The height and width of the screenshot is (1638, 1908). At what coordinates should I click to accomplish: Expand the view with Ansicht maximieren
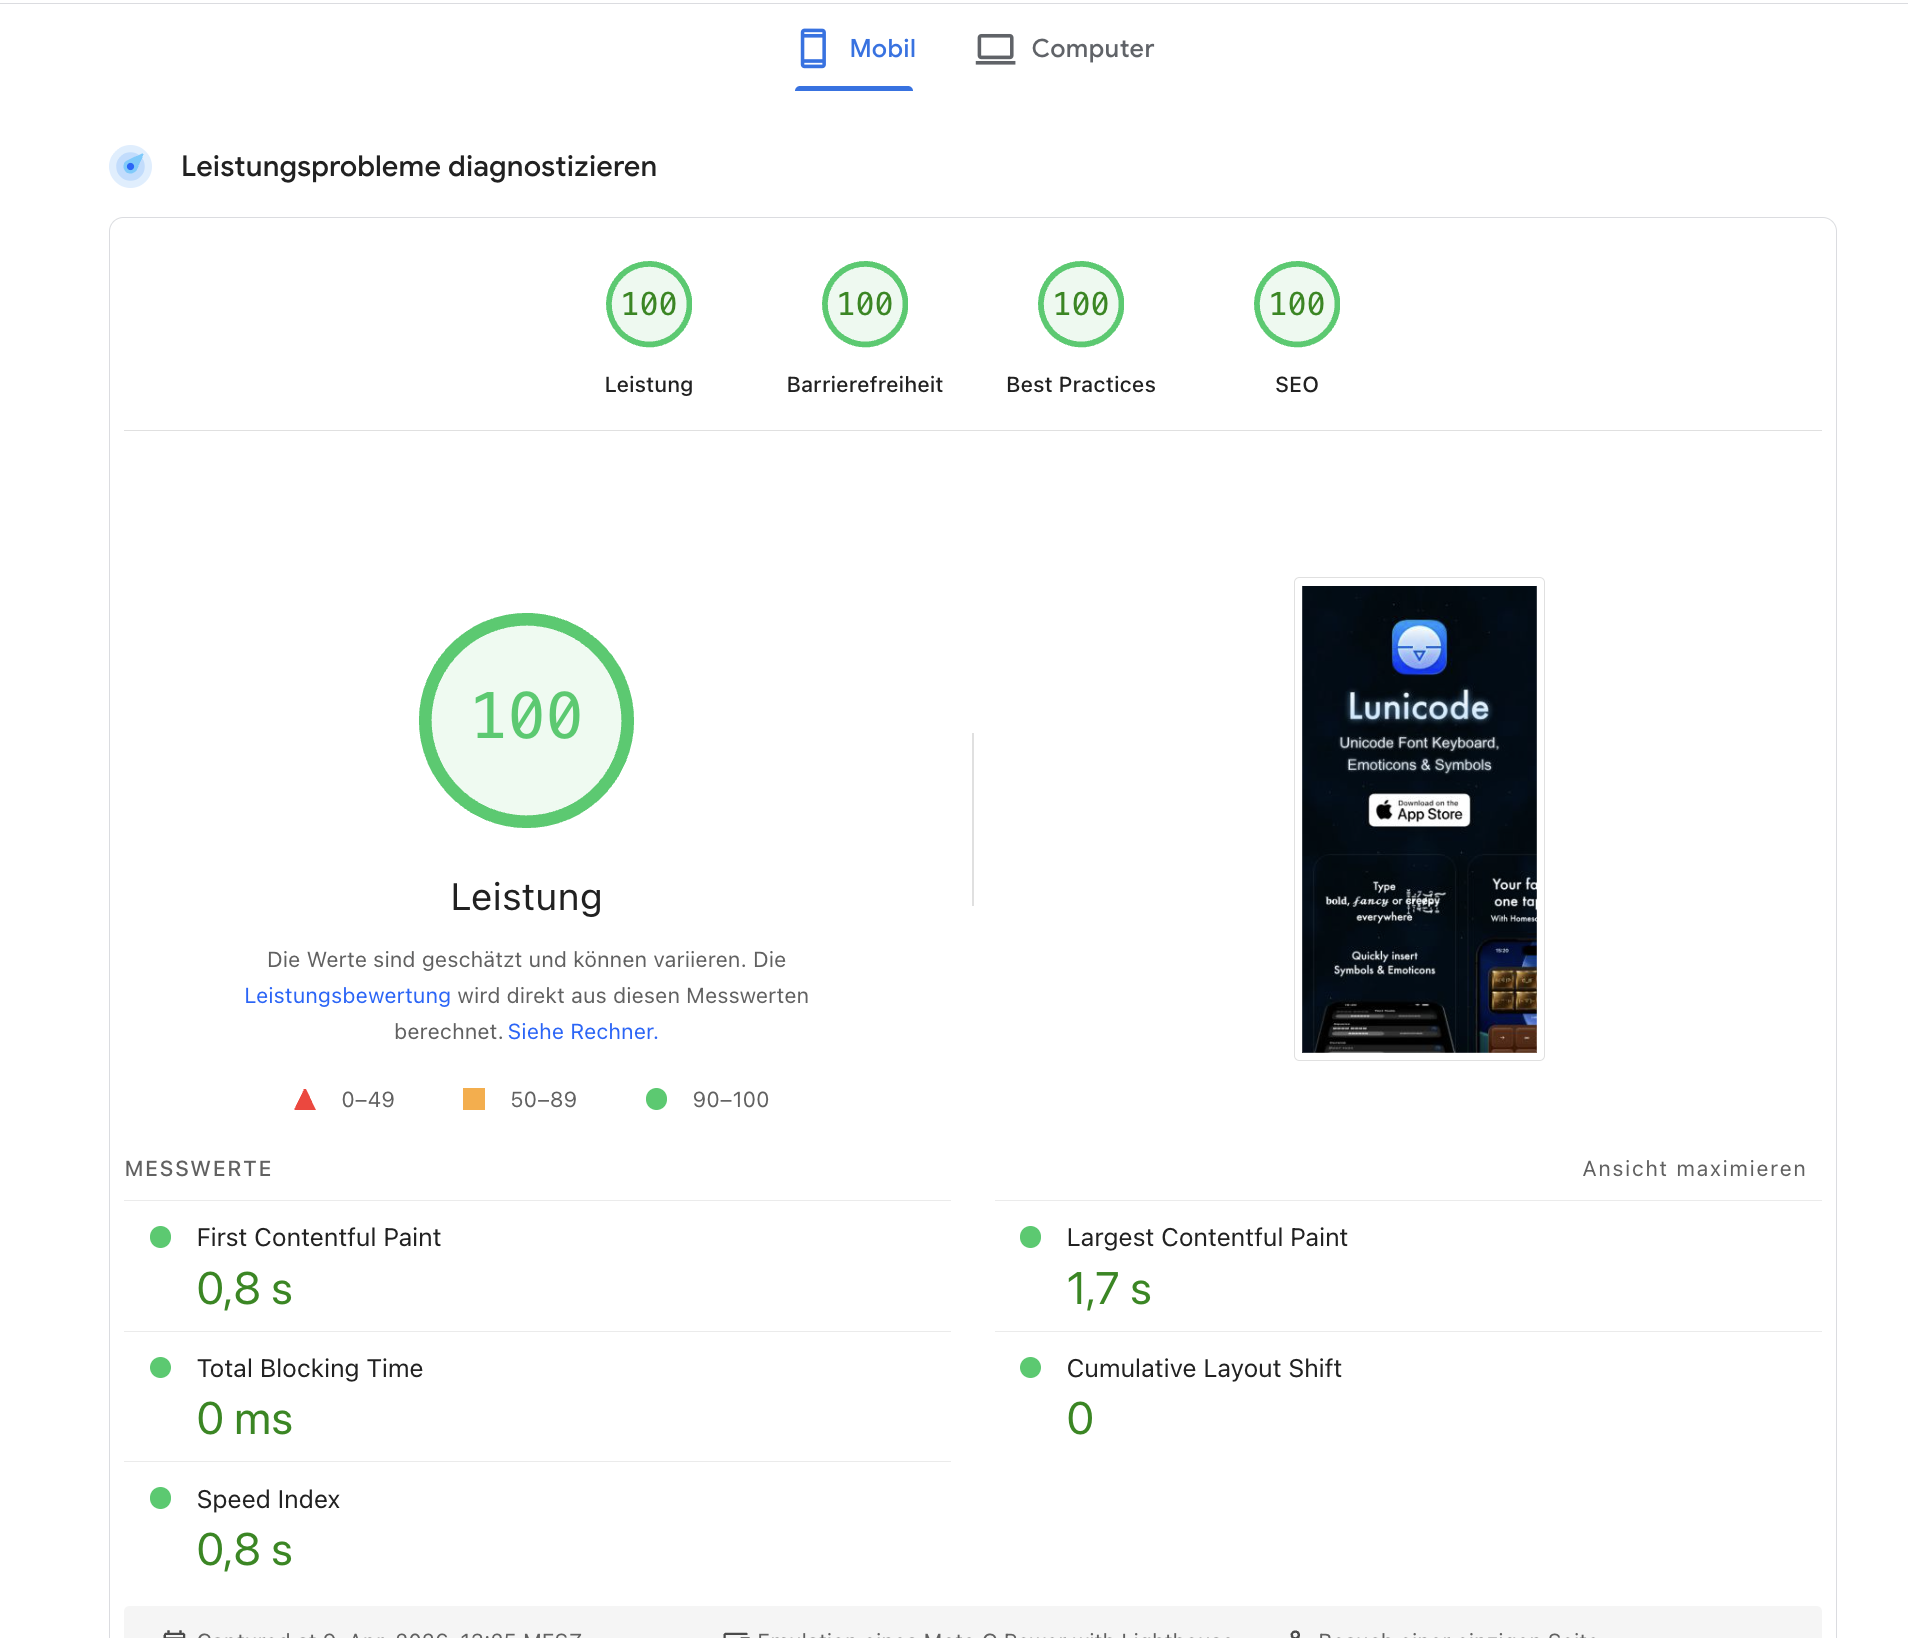pyautogui.click(x=1693, y=1168)
